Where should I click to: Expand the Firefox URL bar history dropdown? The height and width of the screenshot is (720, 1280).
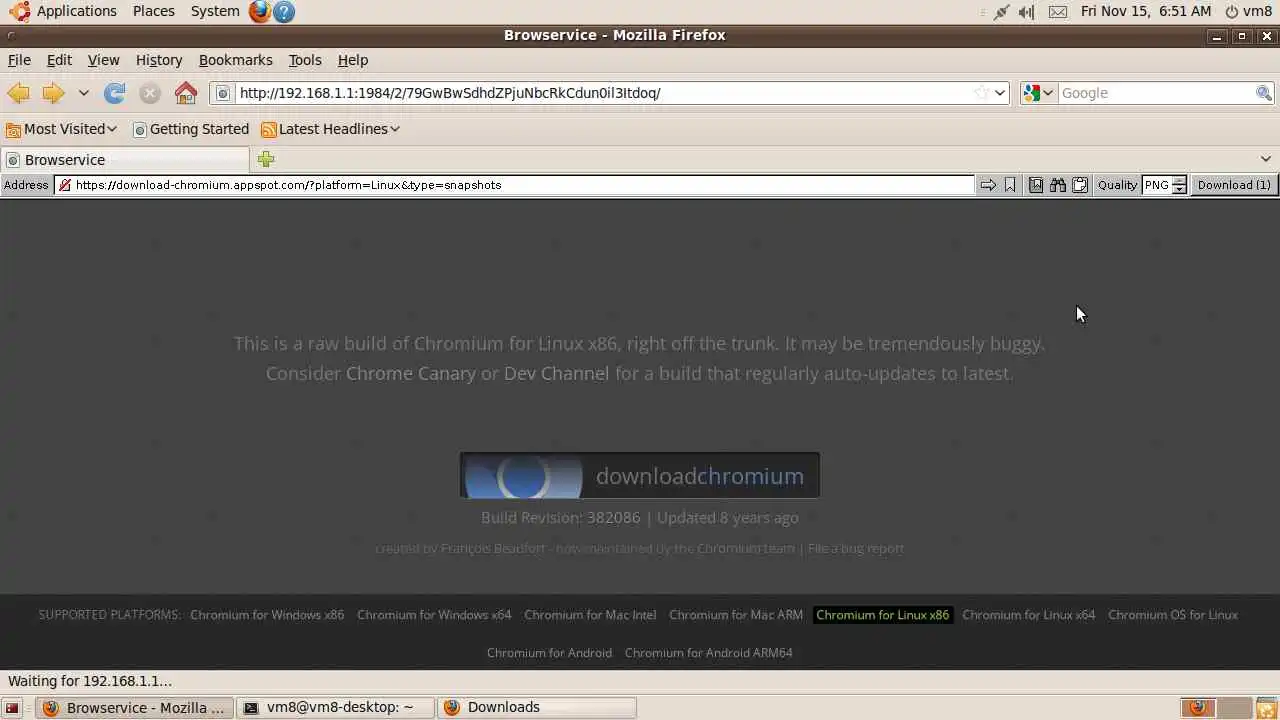click(999, 93)
